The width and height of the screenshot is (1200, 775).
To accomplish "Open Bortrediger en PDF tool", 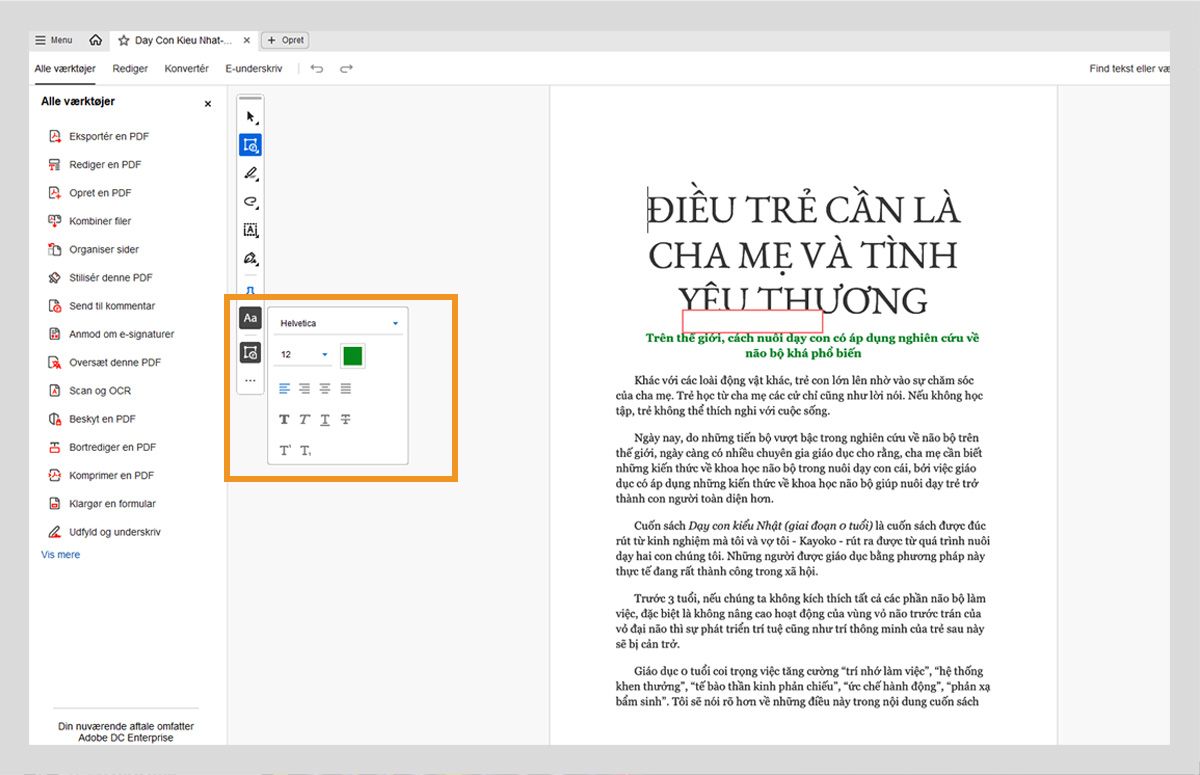I will coord(113,447).
